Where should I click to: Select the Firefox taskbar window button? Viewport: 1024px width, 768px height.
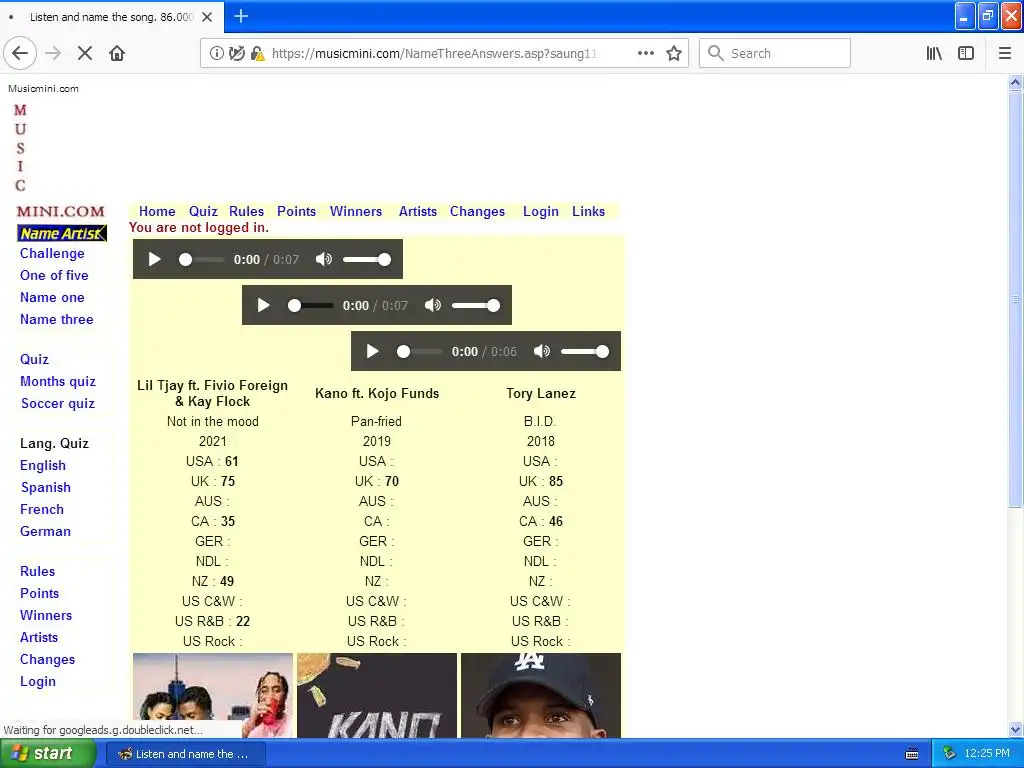tap(185, 754)
